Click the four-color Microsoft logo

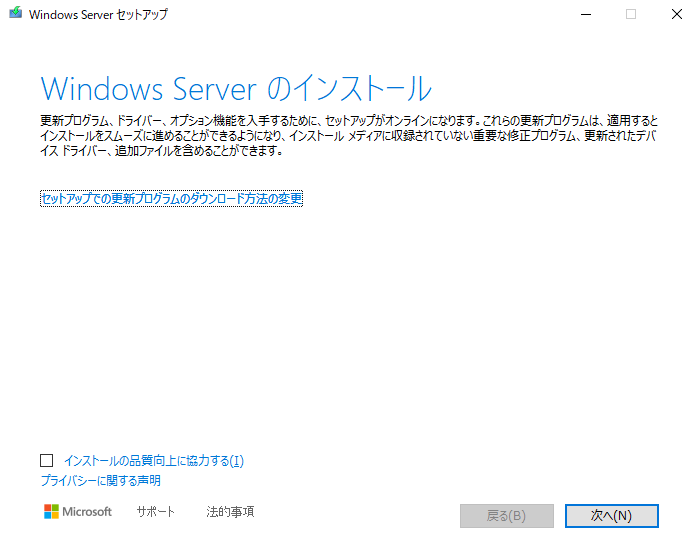[x=52, y=512]
